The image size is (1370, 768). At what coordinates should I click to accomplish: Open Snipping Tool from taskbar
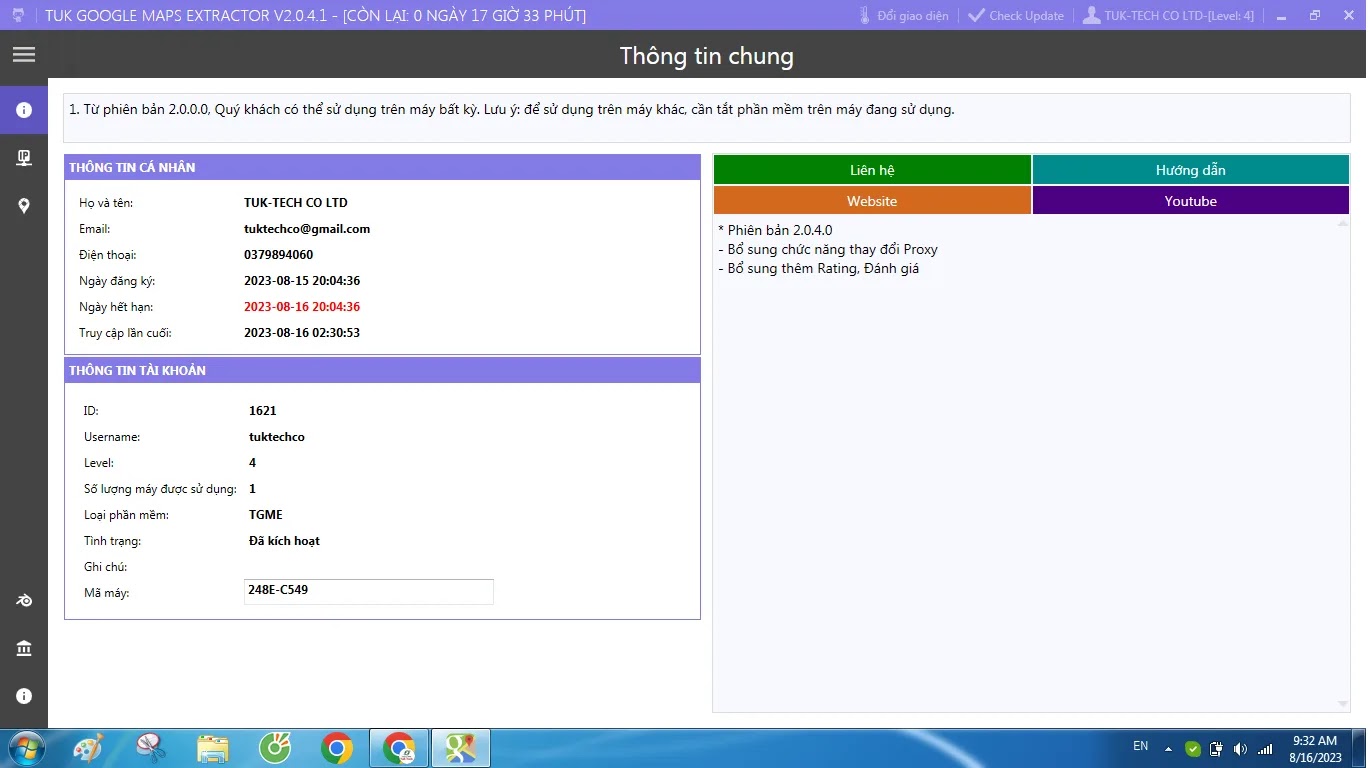pos(150,748)
